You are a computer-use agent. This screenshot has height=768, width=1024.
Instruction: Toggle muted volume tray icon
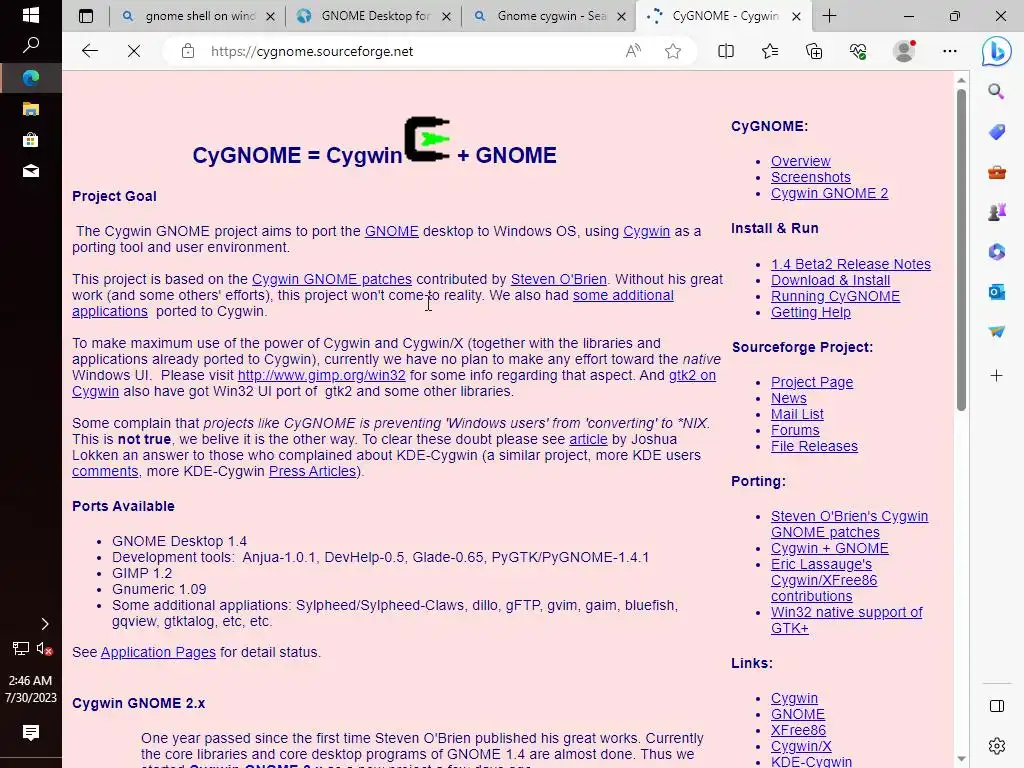point(44,648)
